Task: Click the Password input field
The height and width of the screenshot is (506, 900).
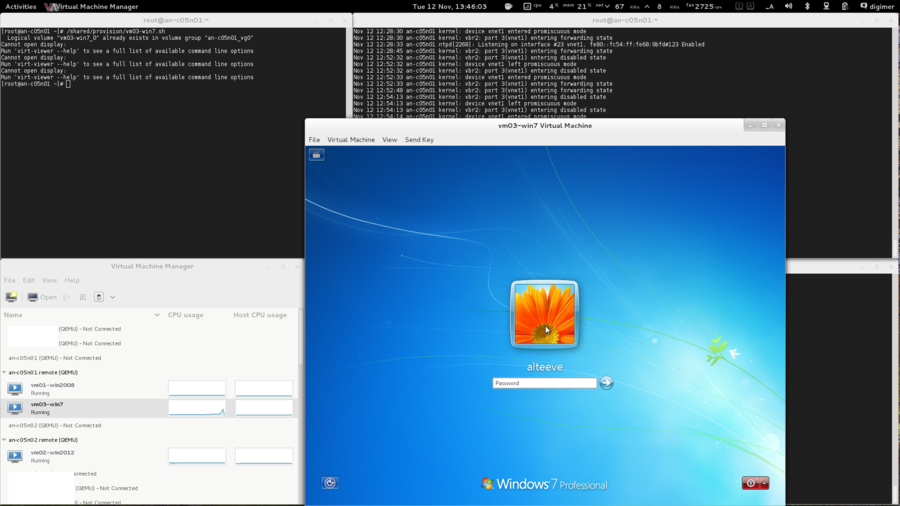Action: point(544,383)
